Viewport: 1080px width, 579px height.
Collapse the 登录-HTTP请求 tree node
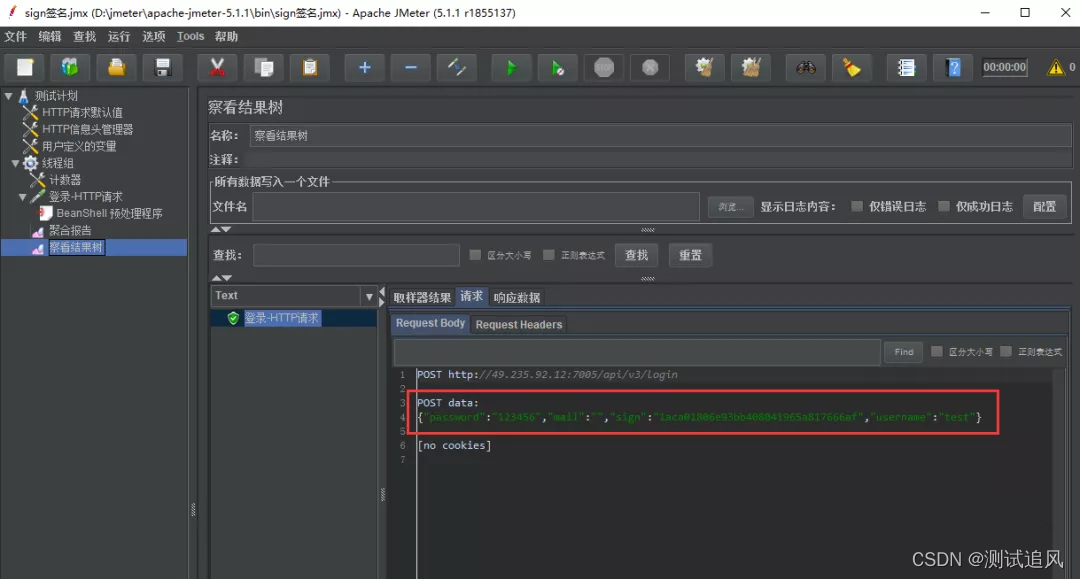22,197
